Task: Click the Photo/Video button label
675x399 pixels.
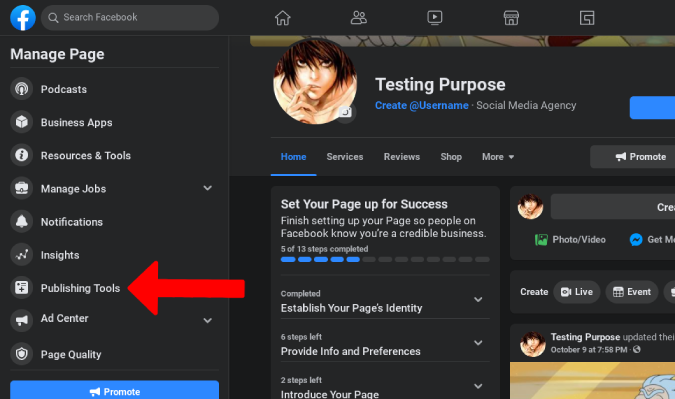Action: click(579, 240)
